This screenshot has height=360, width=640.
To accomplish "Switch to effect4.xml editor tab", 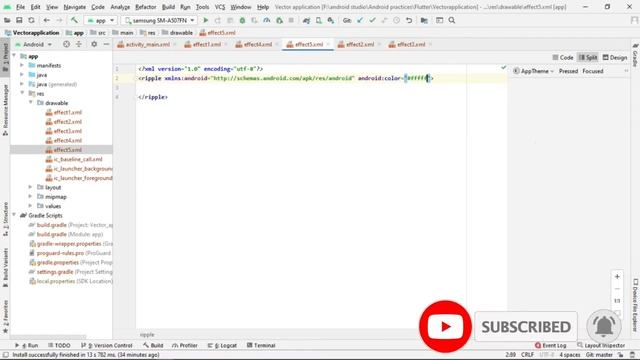I will [258, 44].
